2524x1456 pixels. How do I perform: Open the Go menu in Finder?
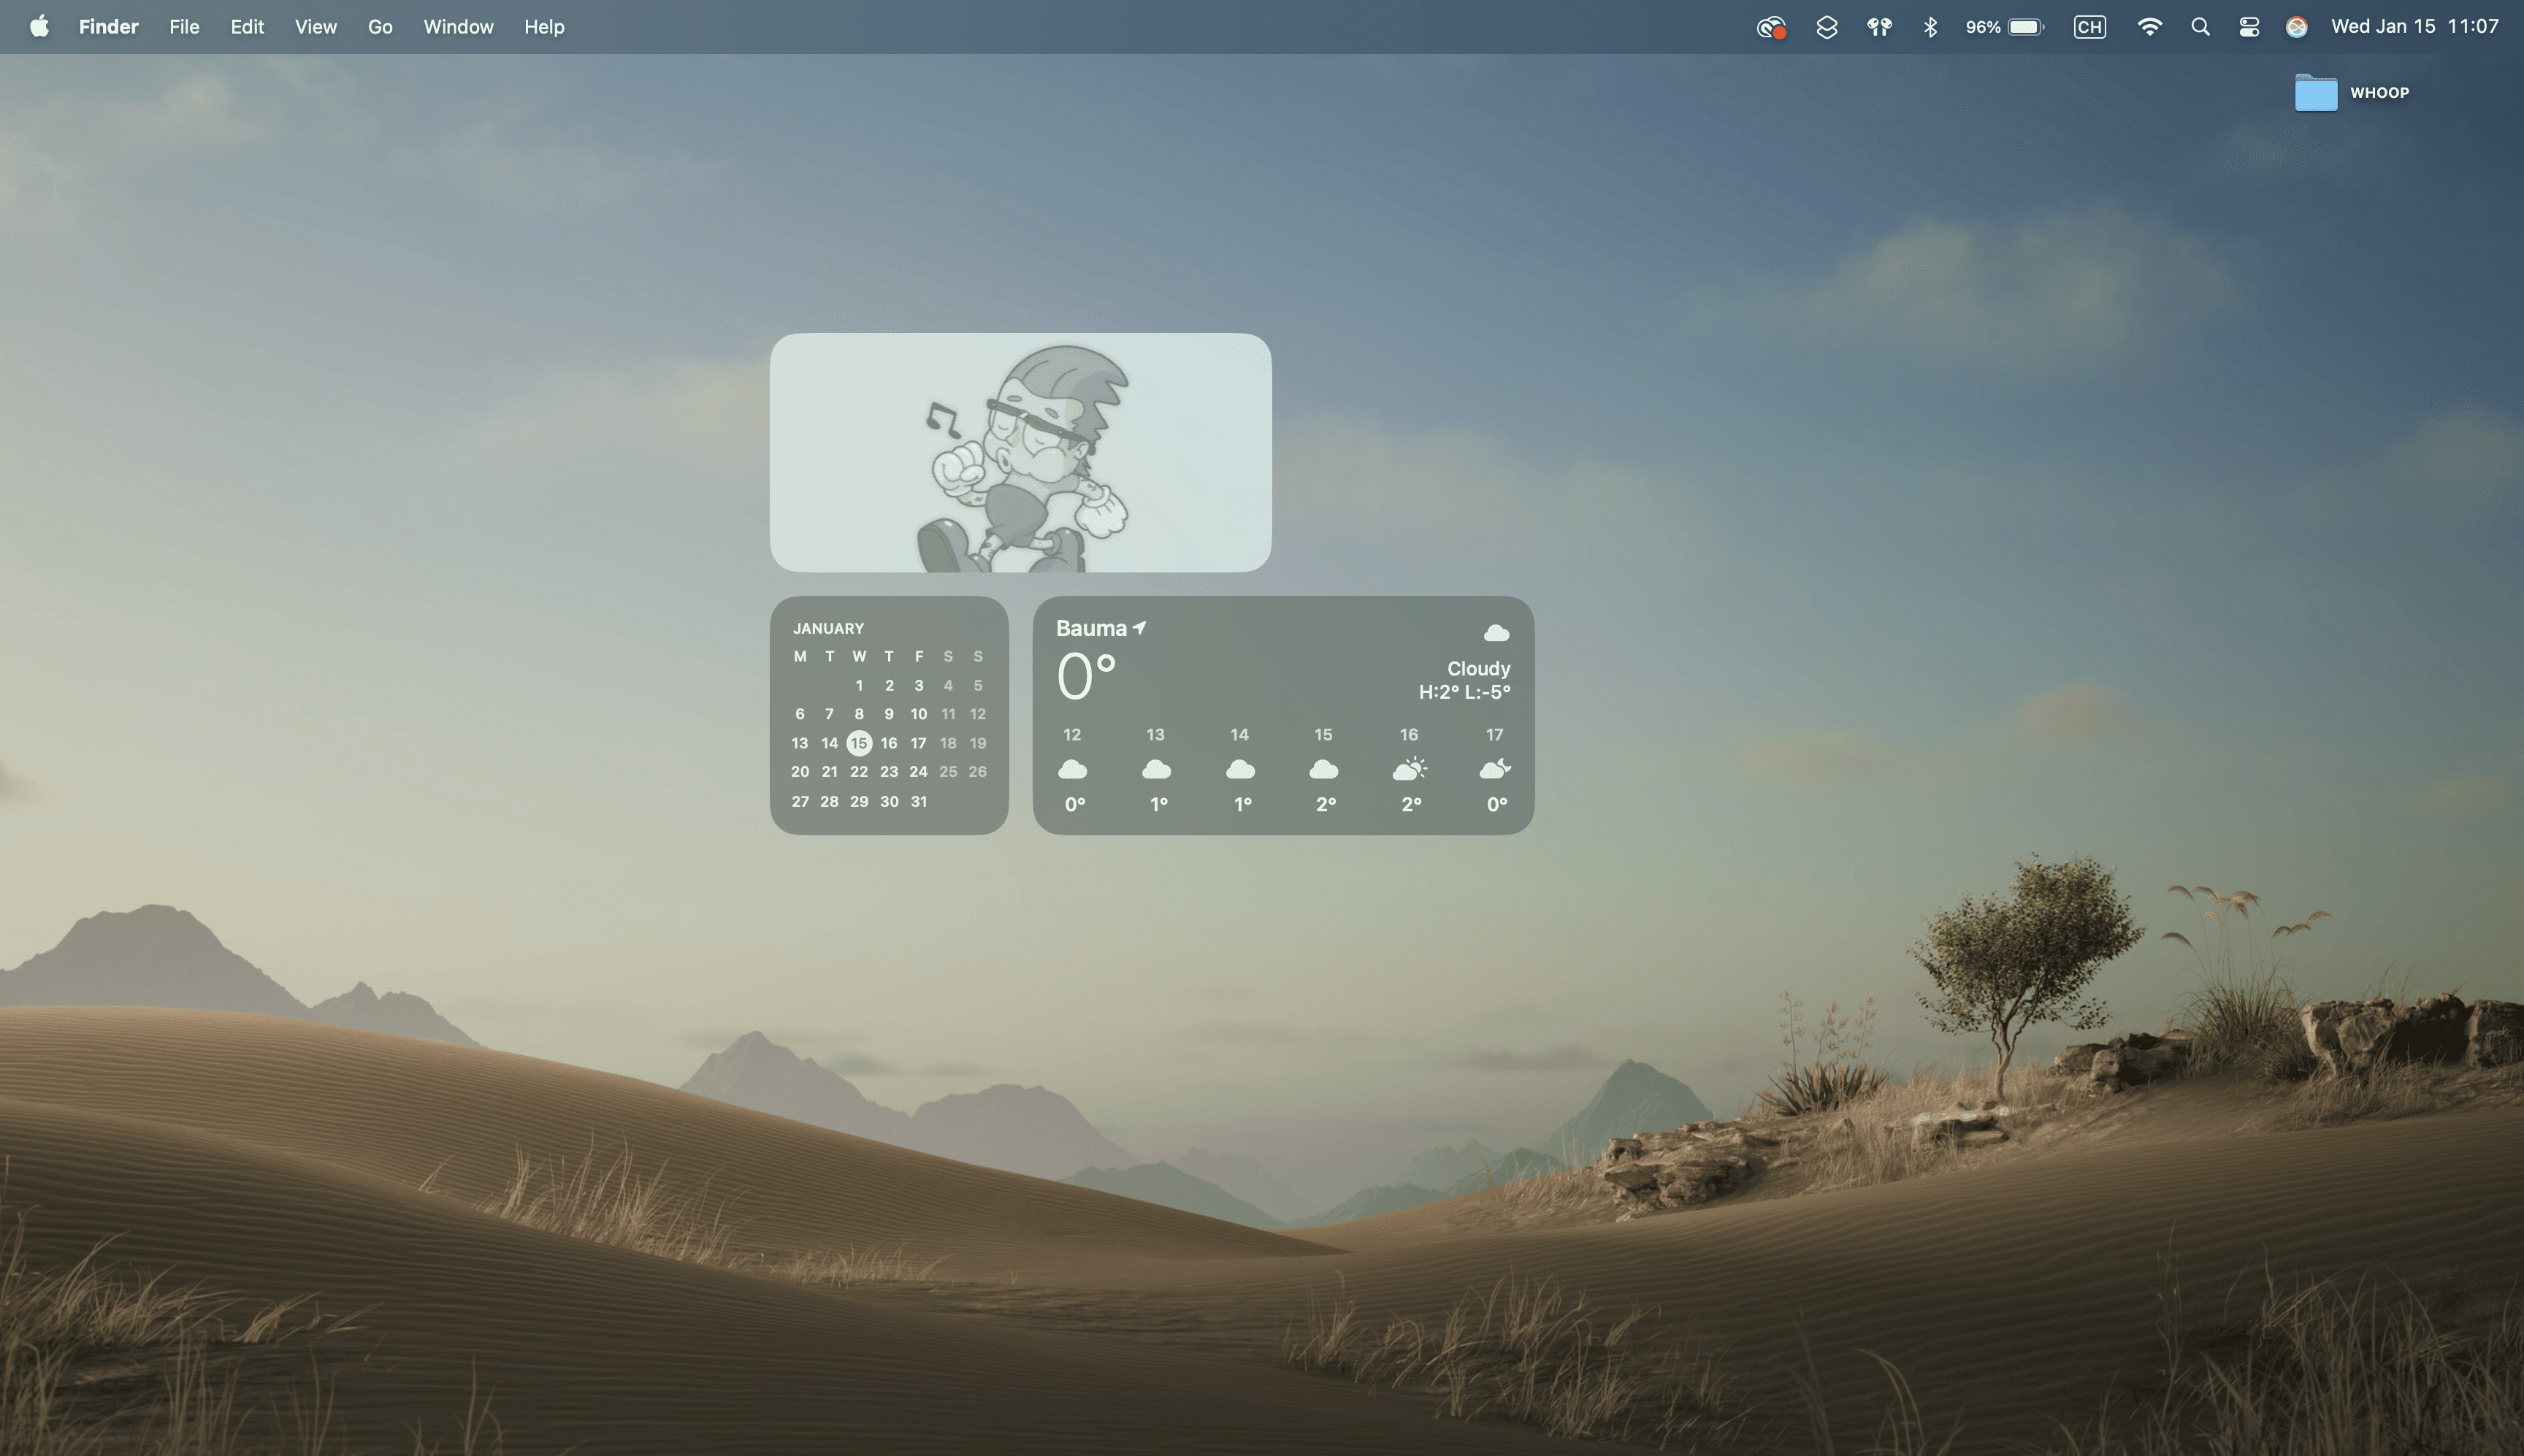[x=380, y=26]
